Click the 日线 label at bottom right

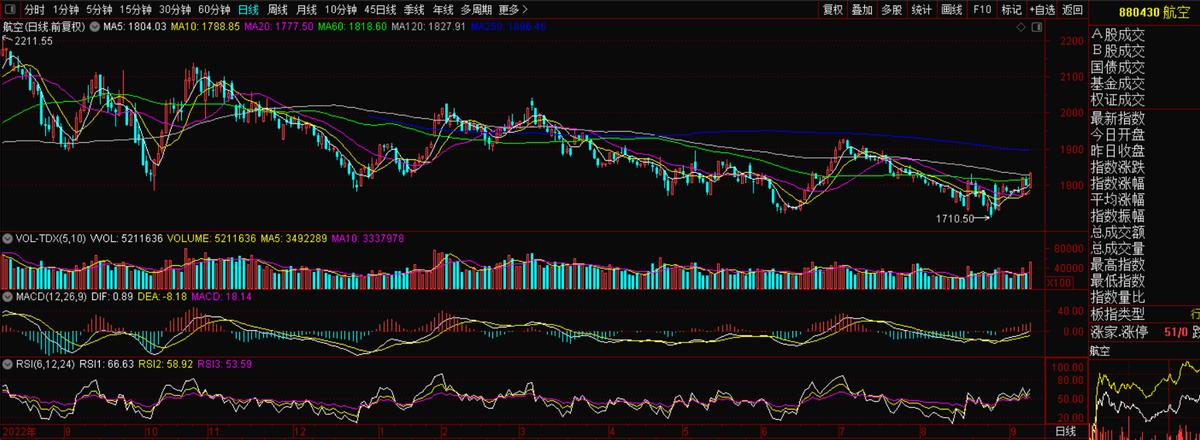[1066, 431]
